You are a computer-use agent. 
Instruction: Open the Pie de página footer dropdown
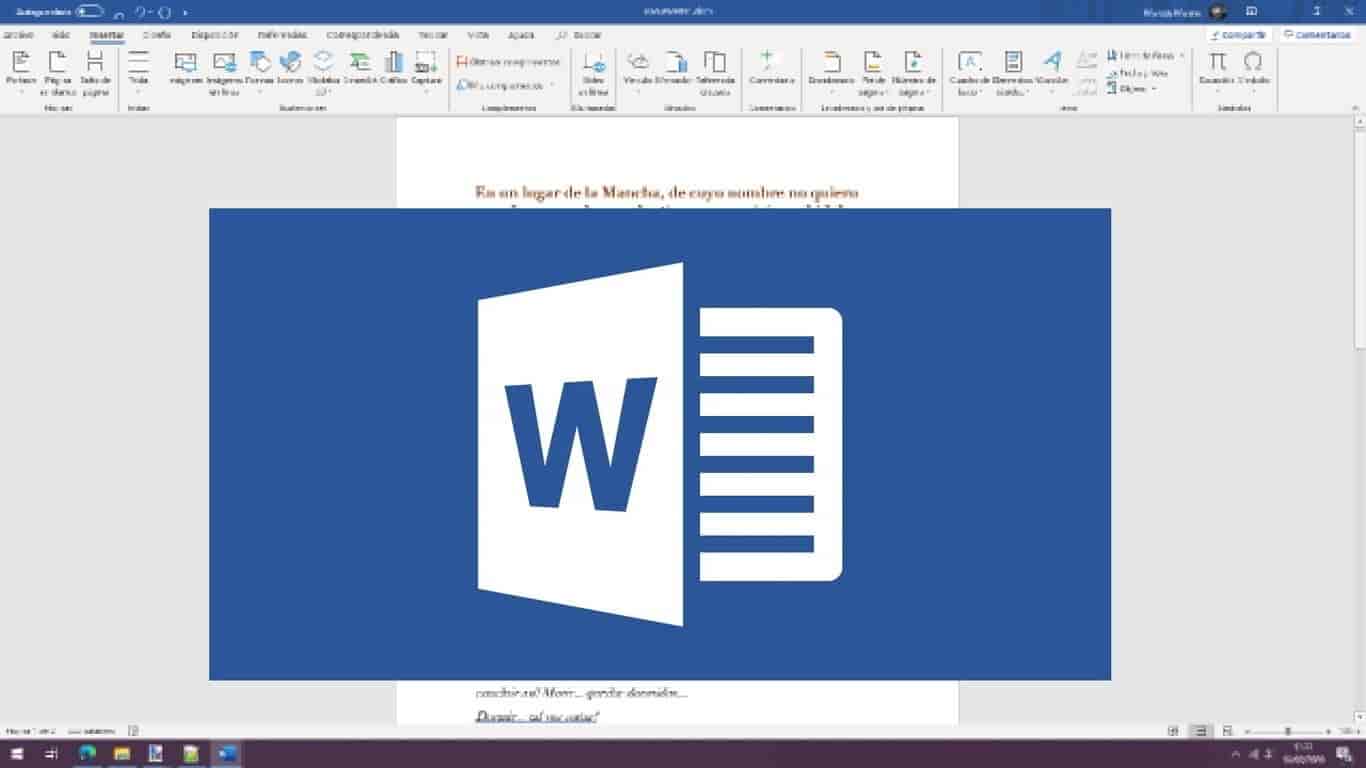pos(874,72)
